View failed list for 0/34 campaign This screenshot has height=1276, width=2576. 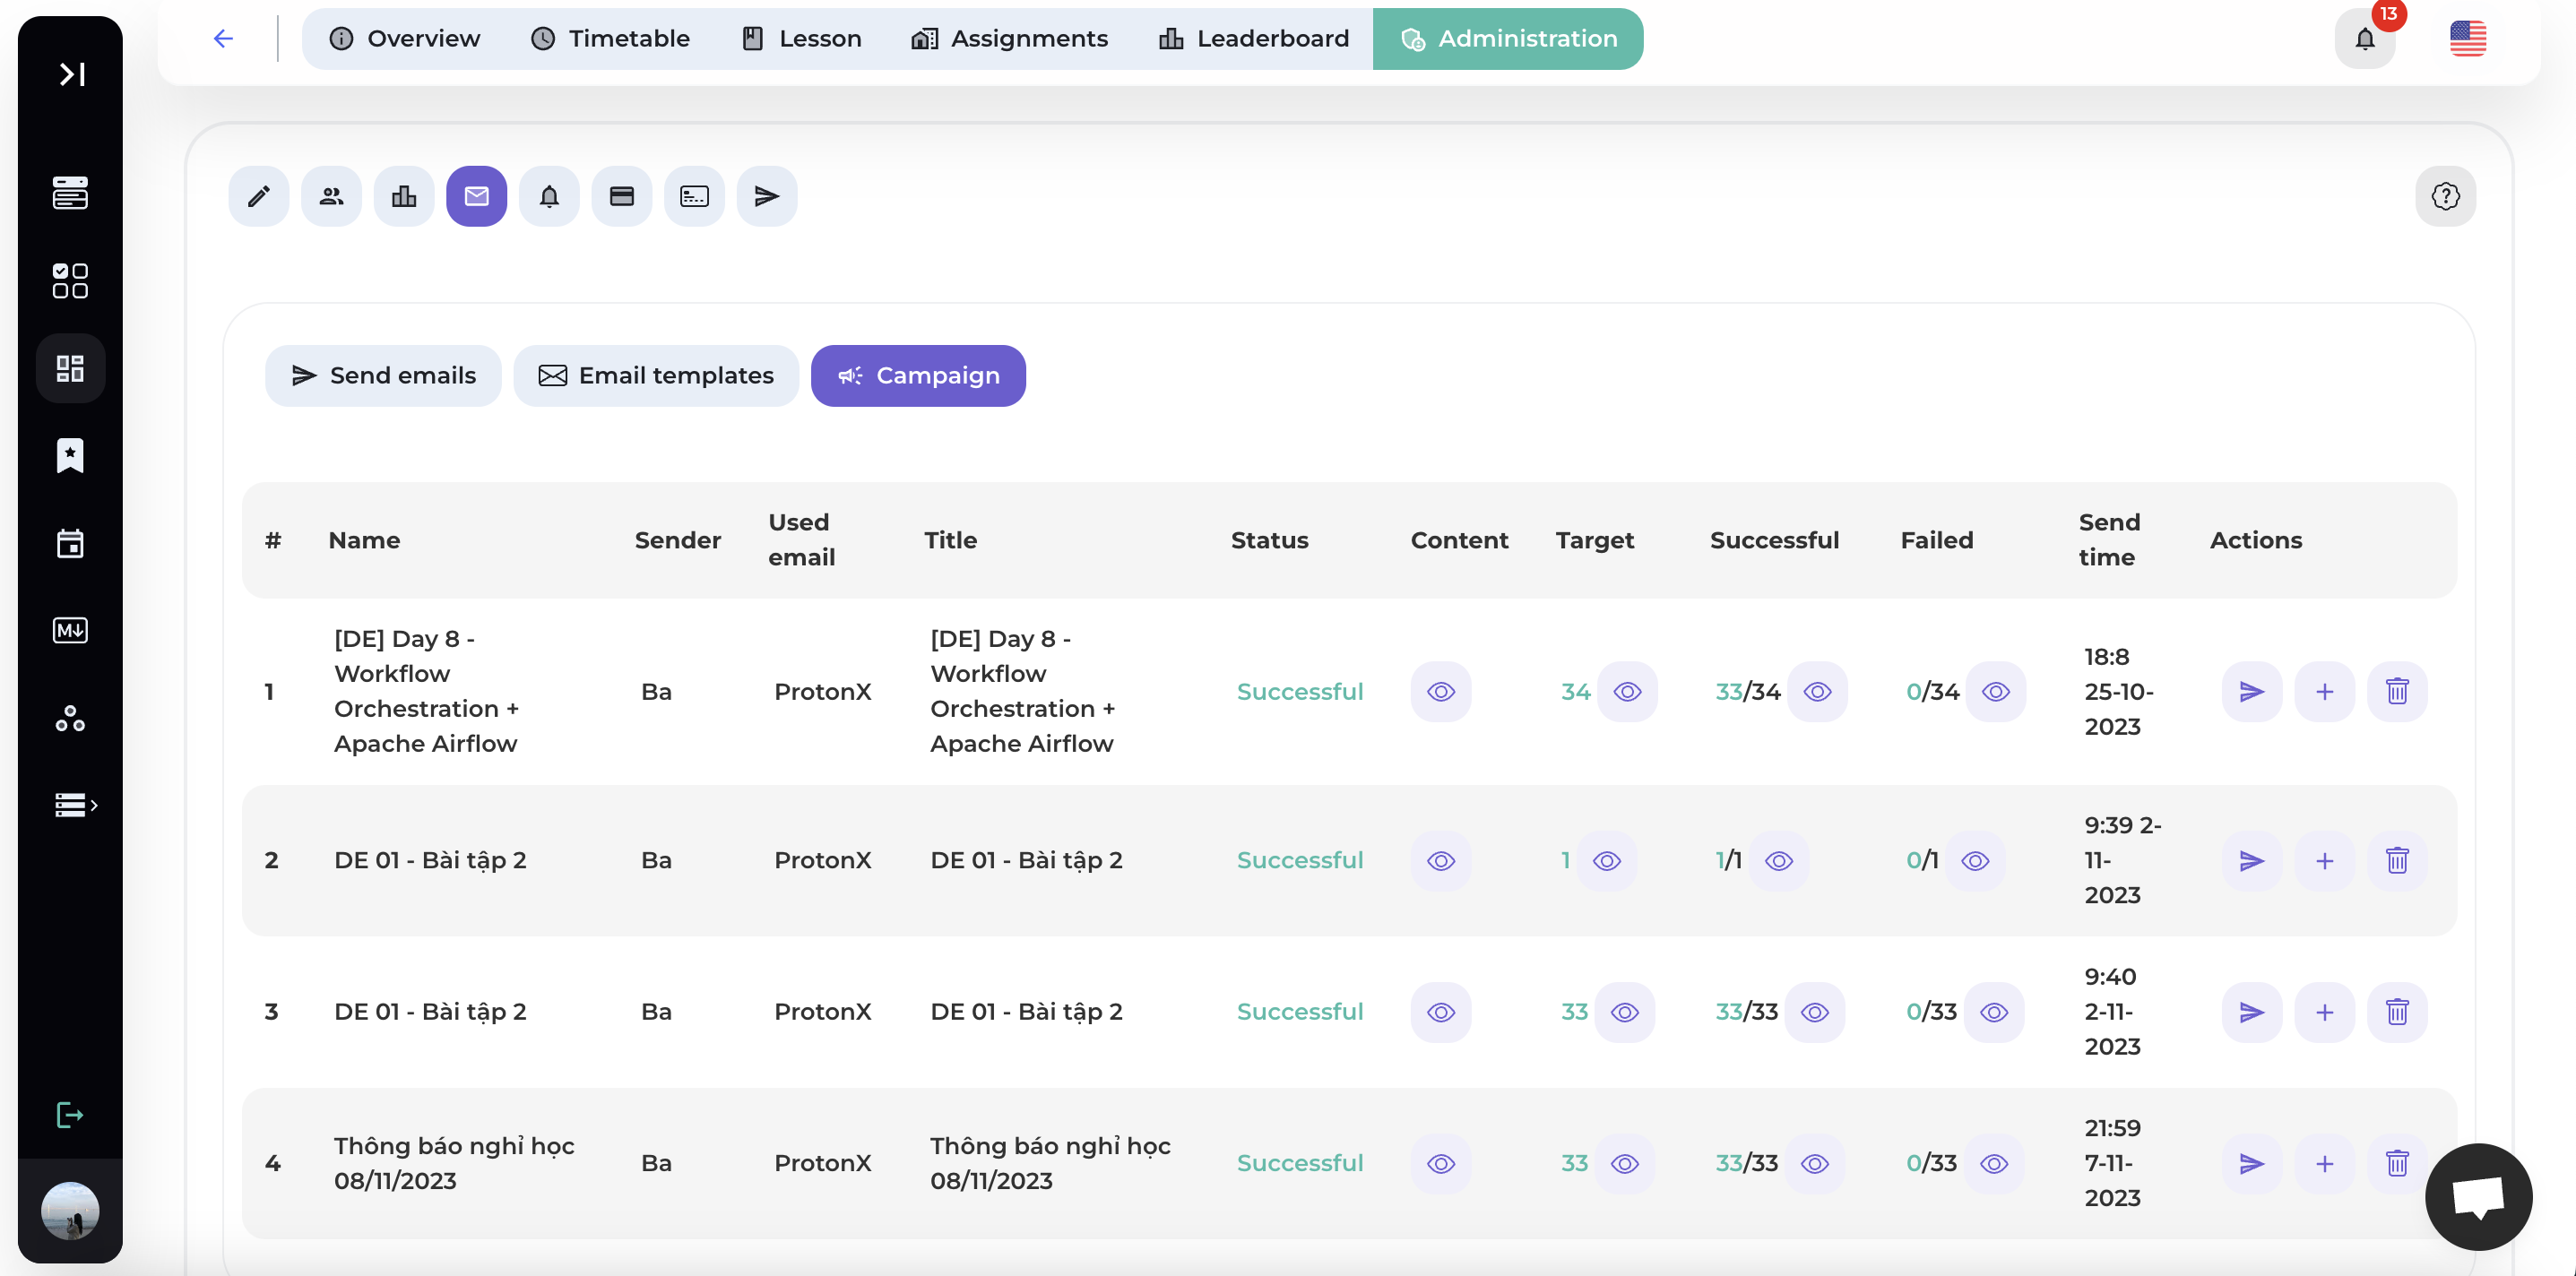[x=1995, y=691]
